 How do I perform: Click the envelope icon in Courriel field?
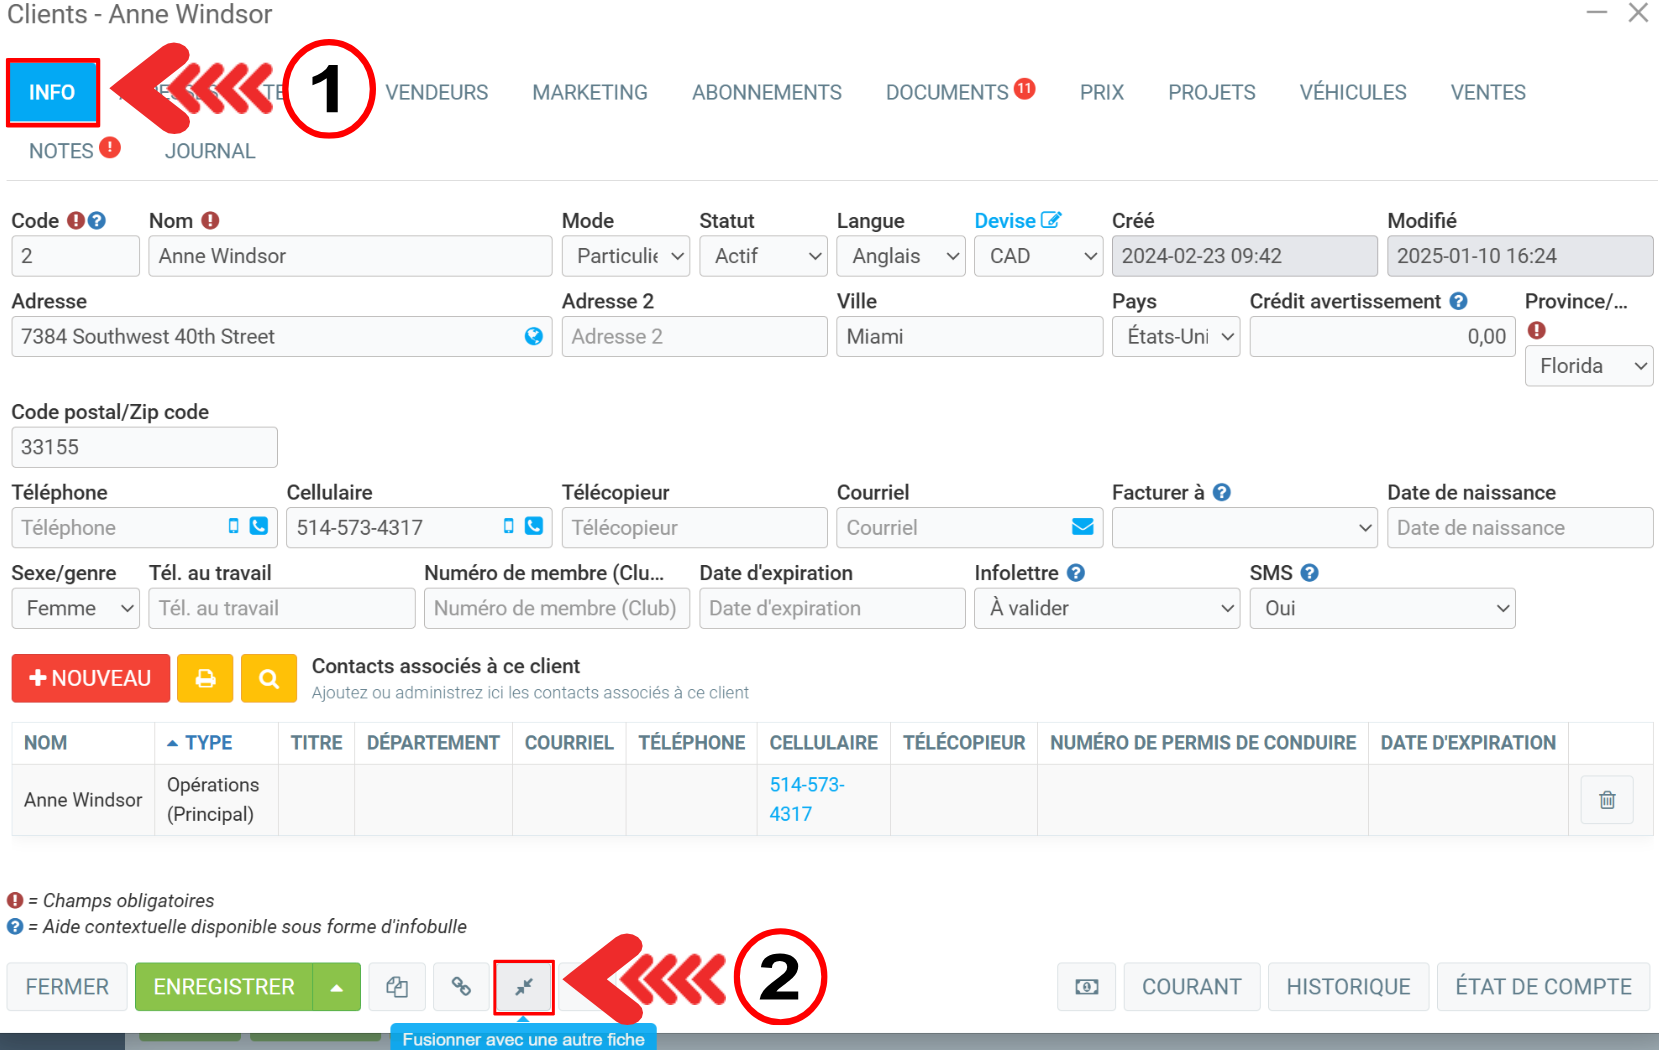point(1082,527)
